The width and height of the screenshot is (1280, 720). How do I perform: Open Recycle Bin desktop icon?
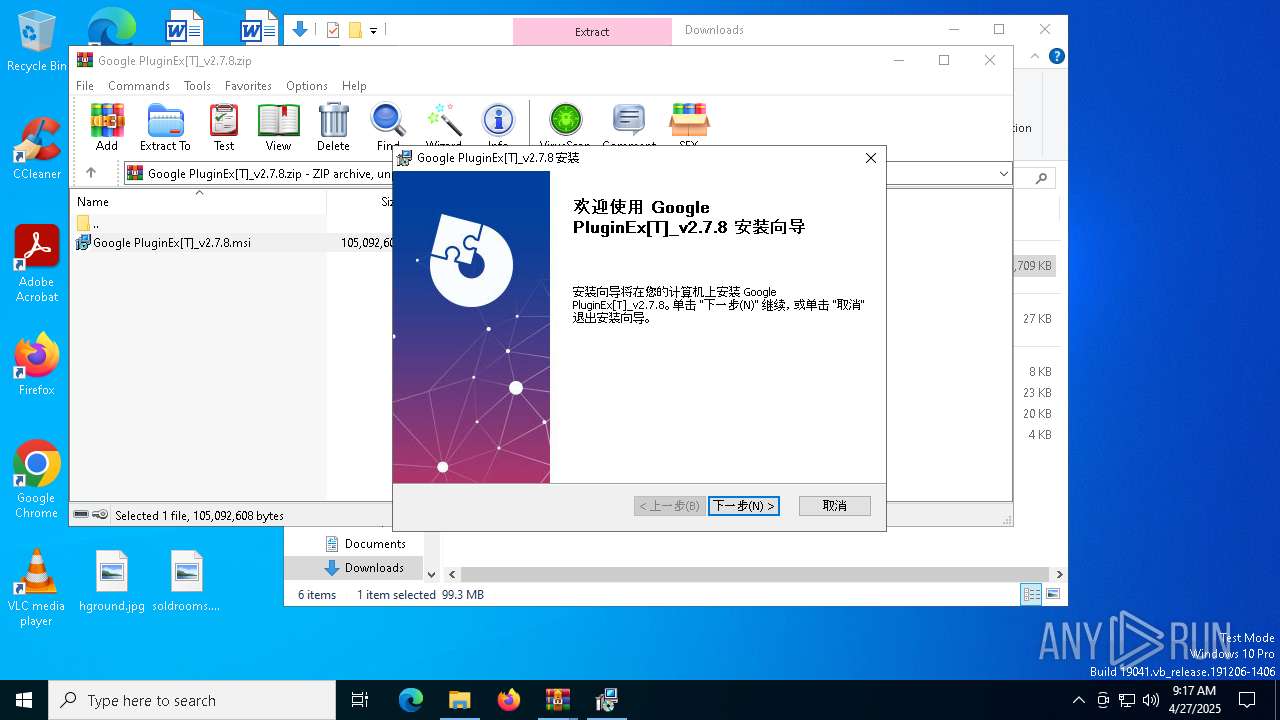pyautogui.click(x=37, y=42)
